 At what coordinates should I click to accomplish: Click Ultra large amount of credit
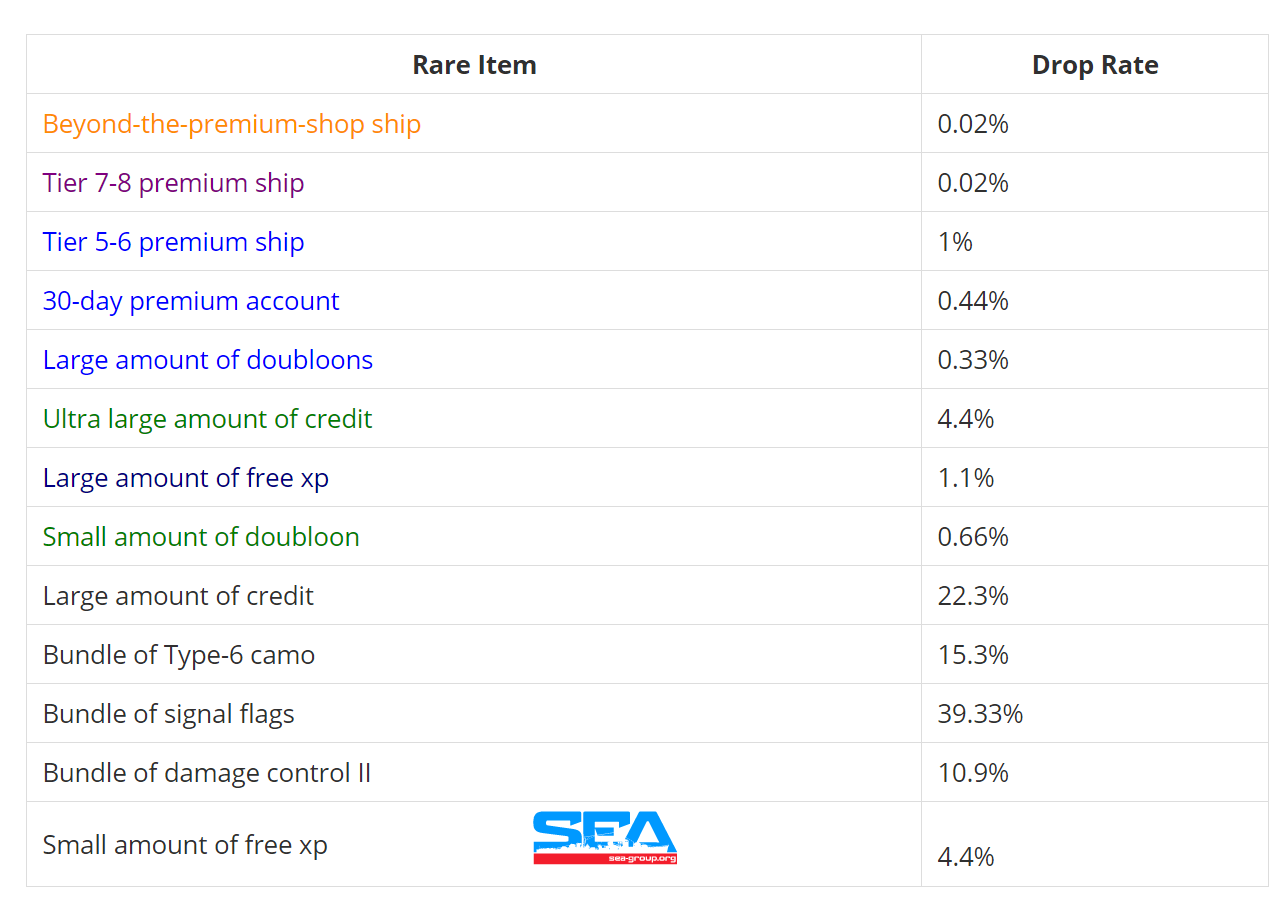pos(207,419)
